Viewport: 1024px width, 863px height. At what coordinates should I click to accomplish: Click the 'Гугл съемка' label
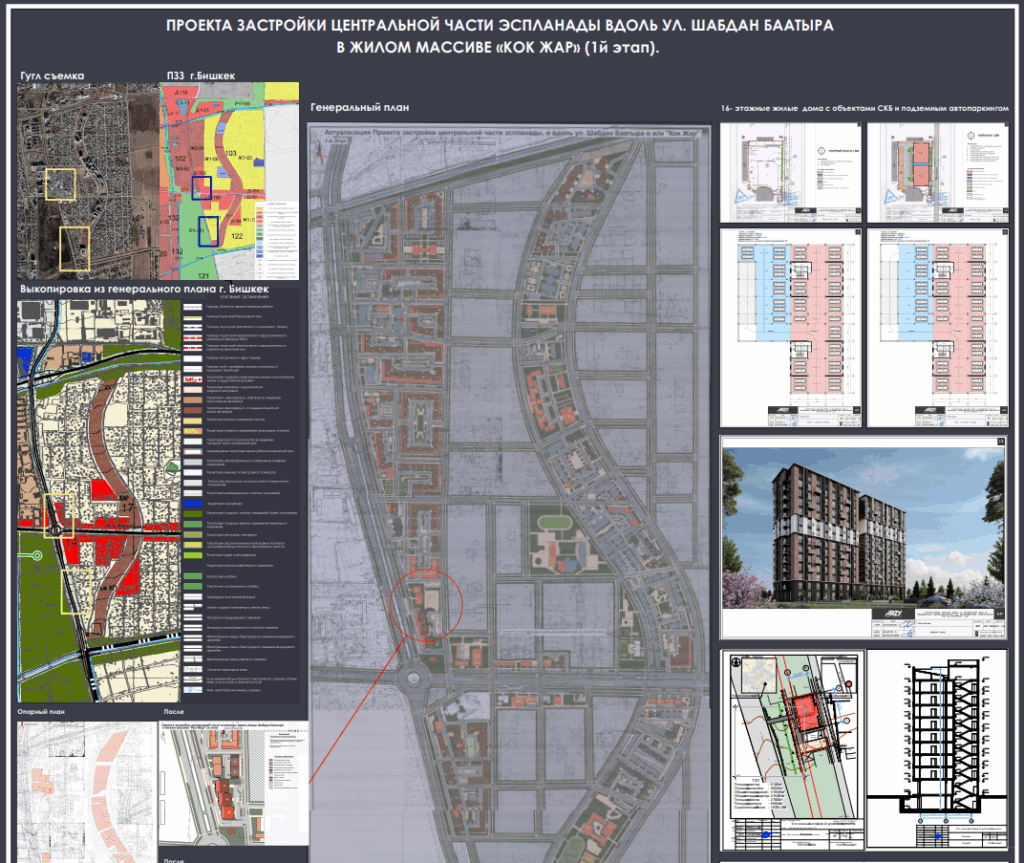52,76
